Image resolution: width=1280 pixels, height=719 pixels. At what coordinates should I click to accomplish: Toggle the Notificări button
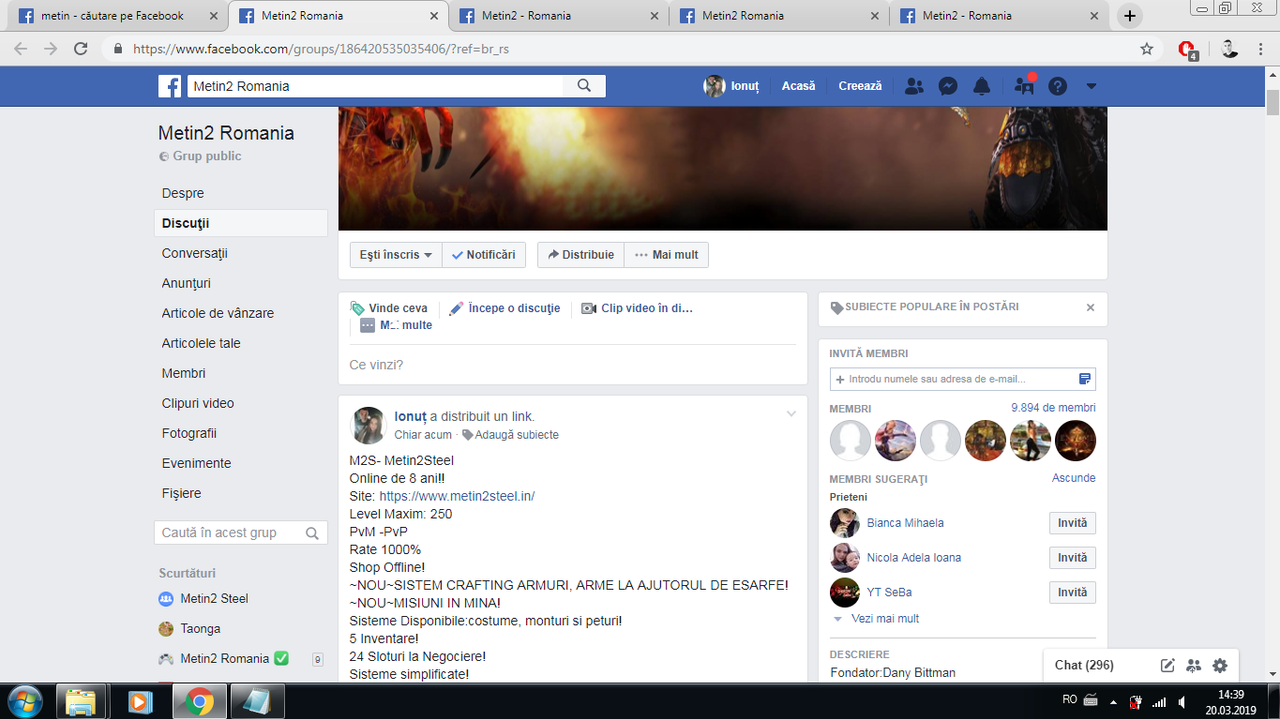(x=484, y=255)
